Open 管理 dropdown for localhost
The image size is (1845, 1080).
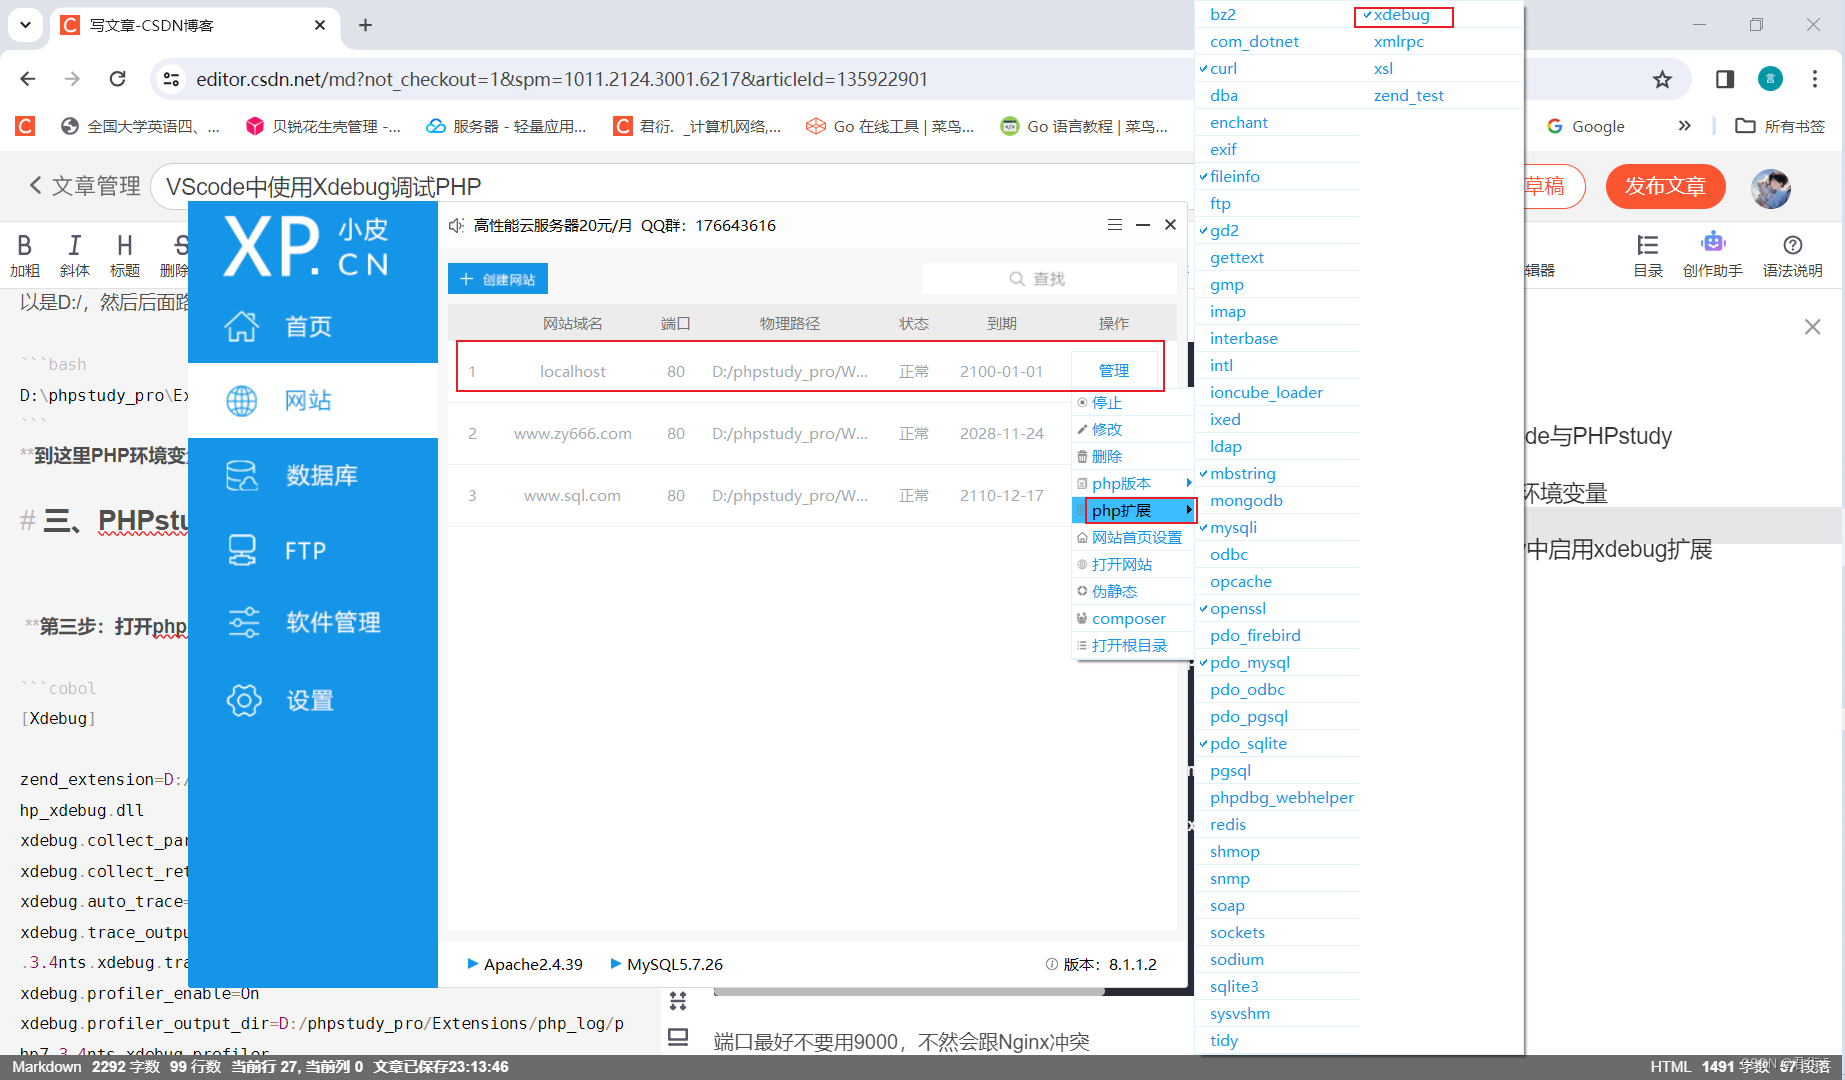click(x=1114, y=371)
